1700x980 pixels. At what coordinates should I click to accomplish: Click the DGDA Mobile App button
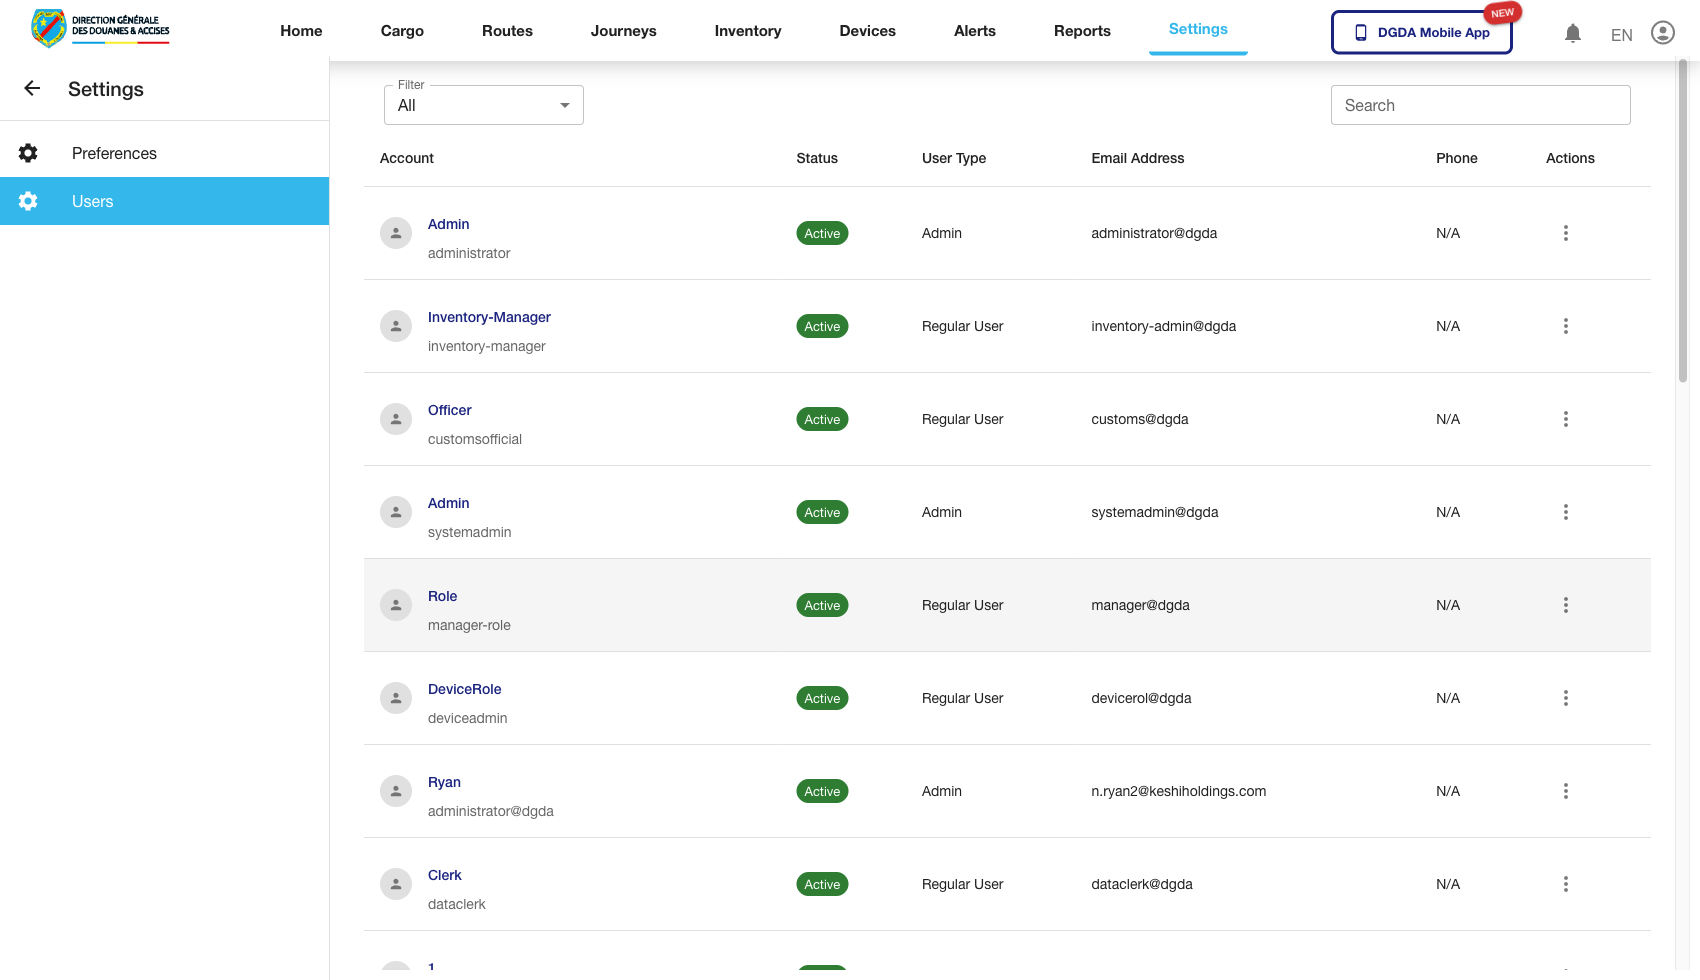coord(1421,32)
